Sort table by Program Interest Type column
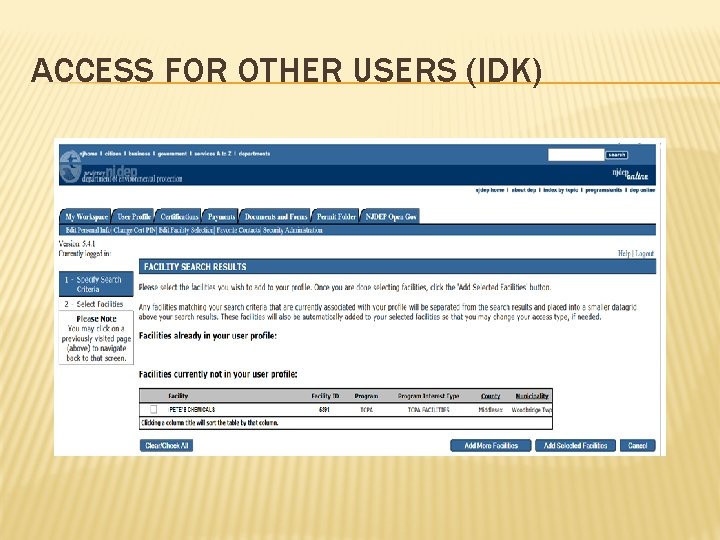720x540 pixels. click(428, 395)
